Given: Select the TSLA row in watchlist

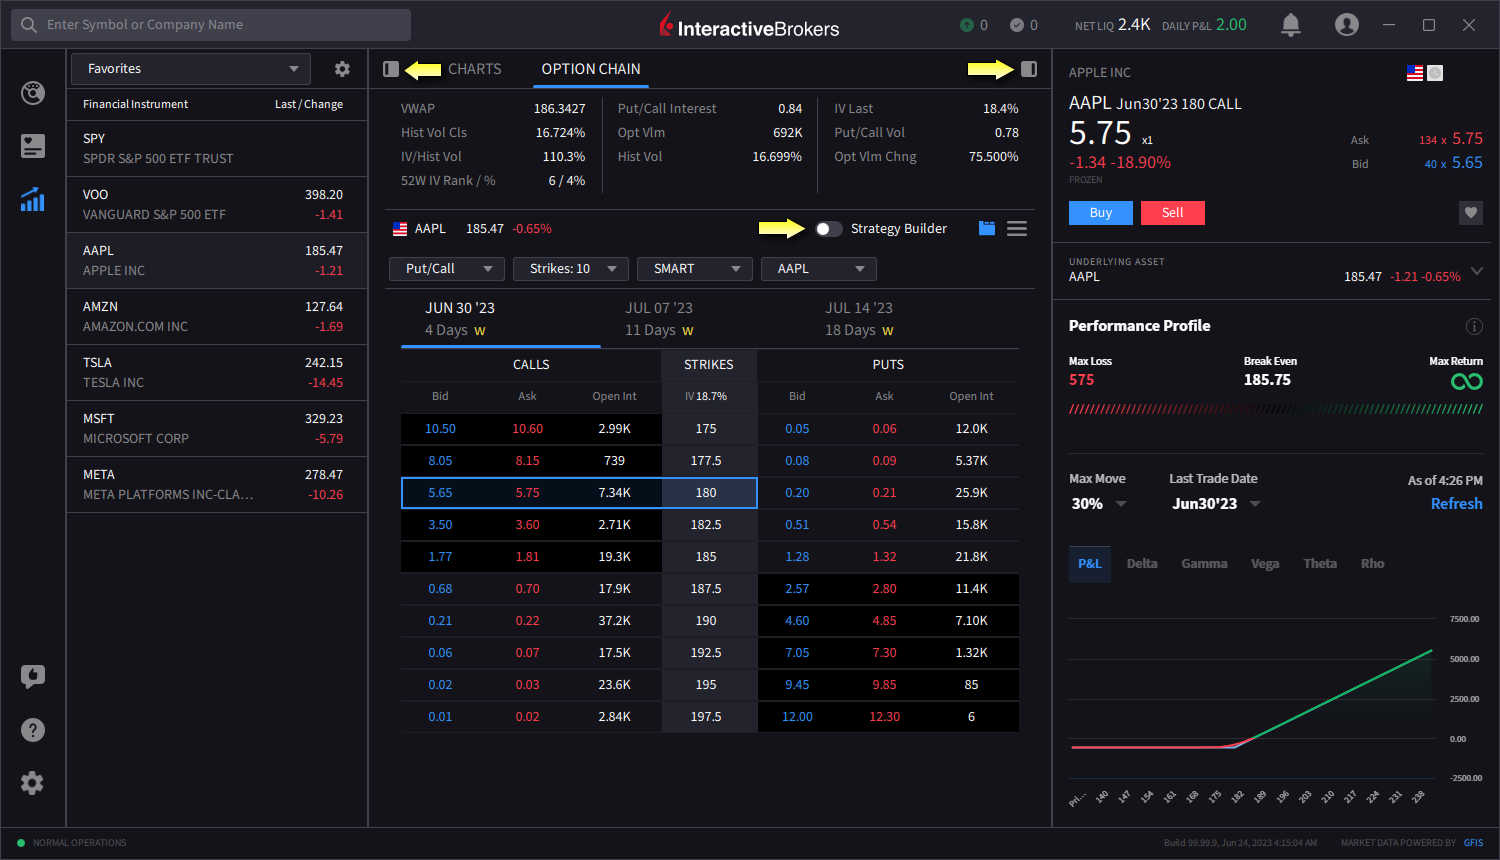Looking at the screenshot, I should click(217, 373).
